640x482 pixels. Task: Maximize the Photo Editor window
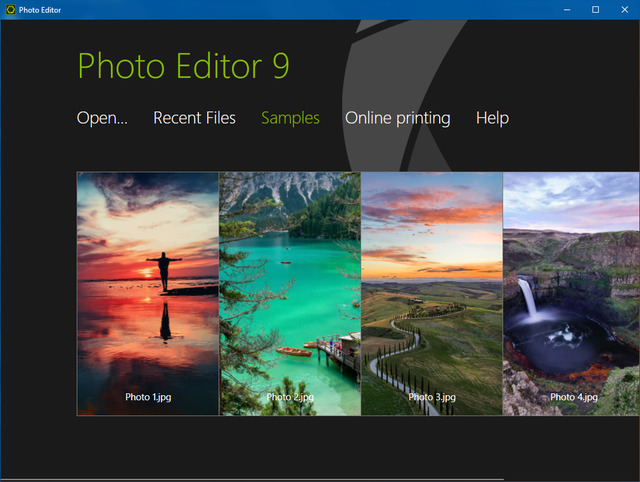coord(596,10)
